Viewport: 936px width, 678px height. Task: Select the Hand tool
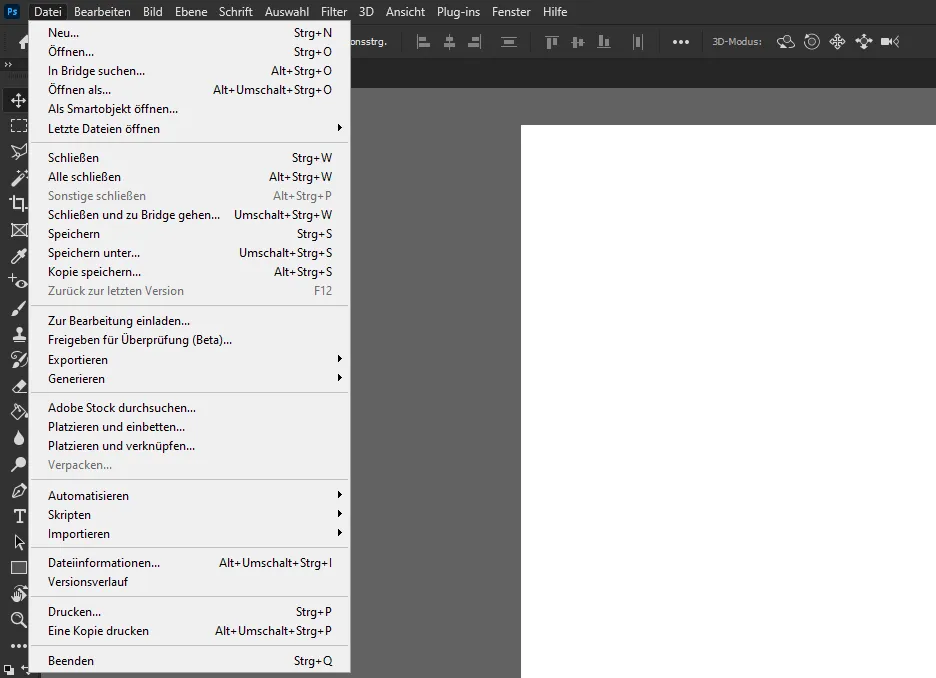[x=19, y=594]
